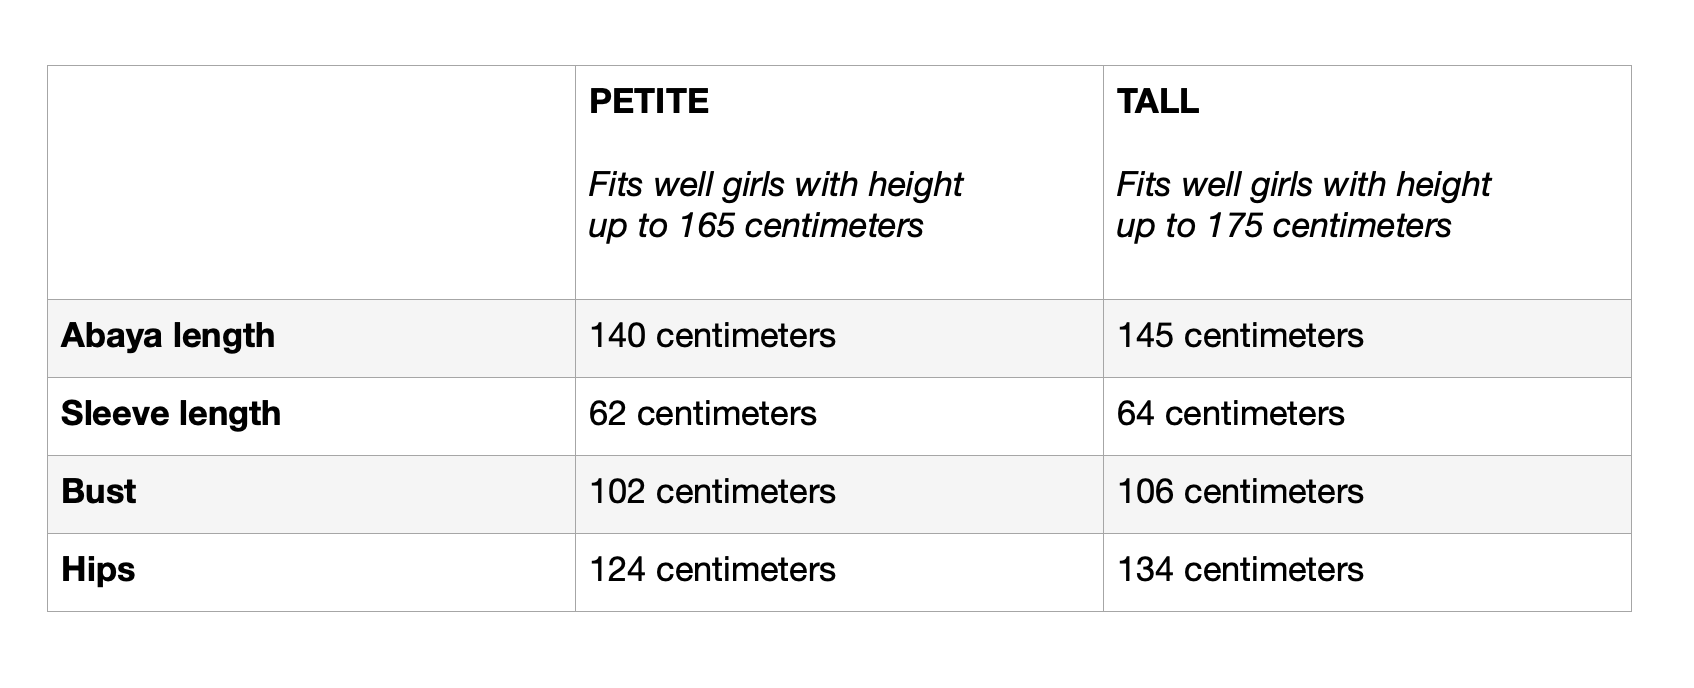The width and height of the screenshot is (1694, 688).
Task: Click the 'up to 165 centimeters' description
Action: click(756, 226)
